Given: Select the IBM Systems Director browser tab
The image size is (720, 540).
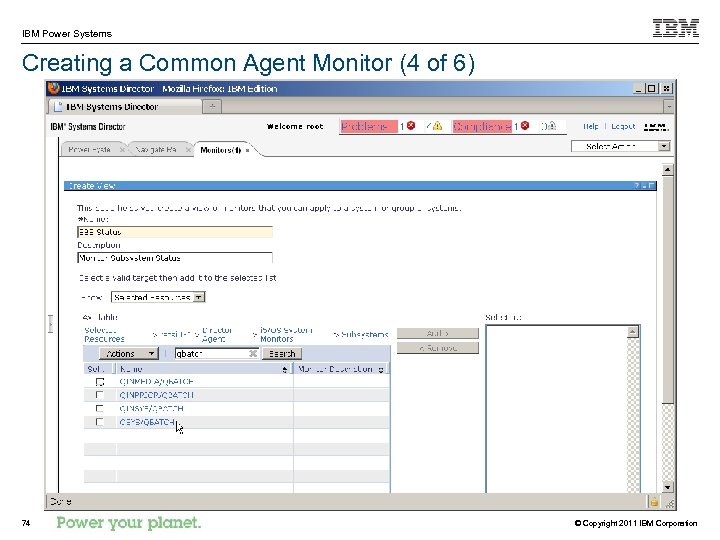Looking at the screenshot, I should 125,107.
